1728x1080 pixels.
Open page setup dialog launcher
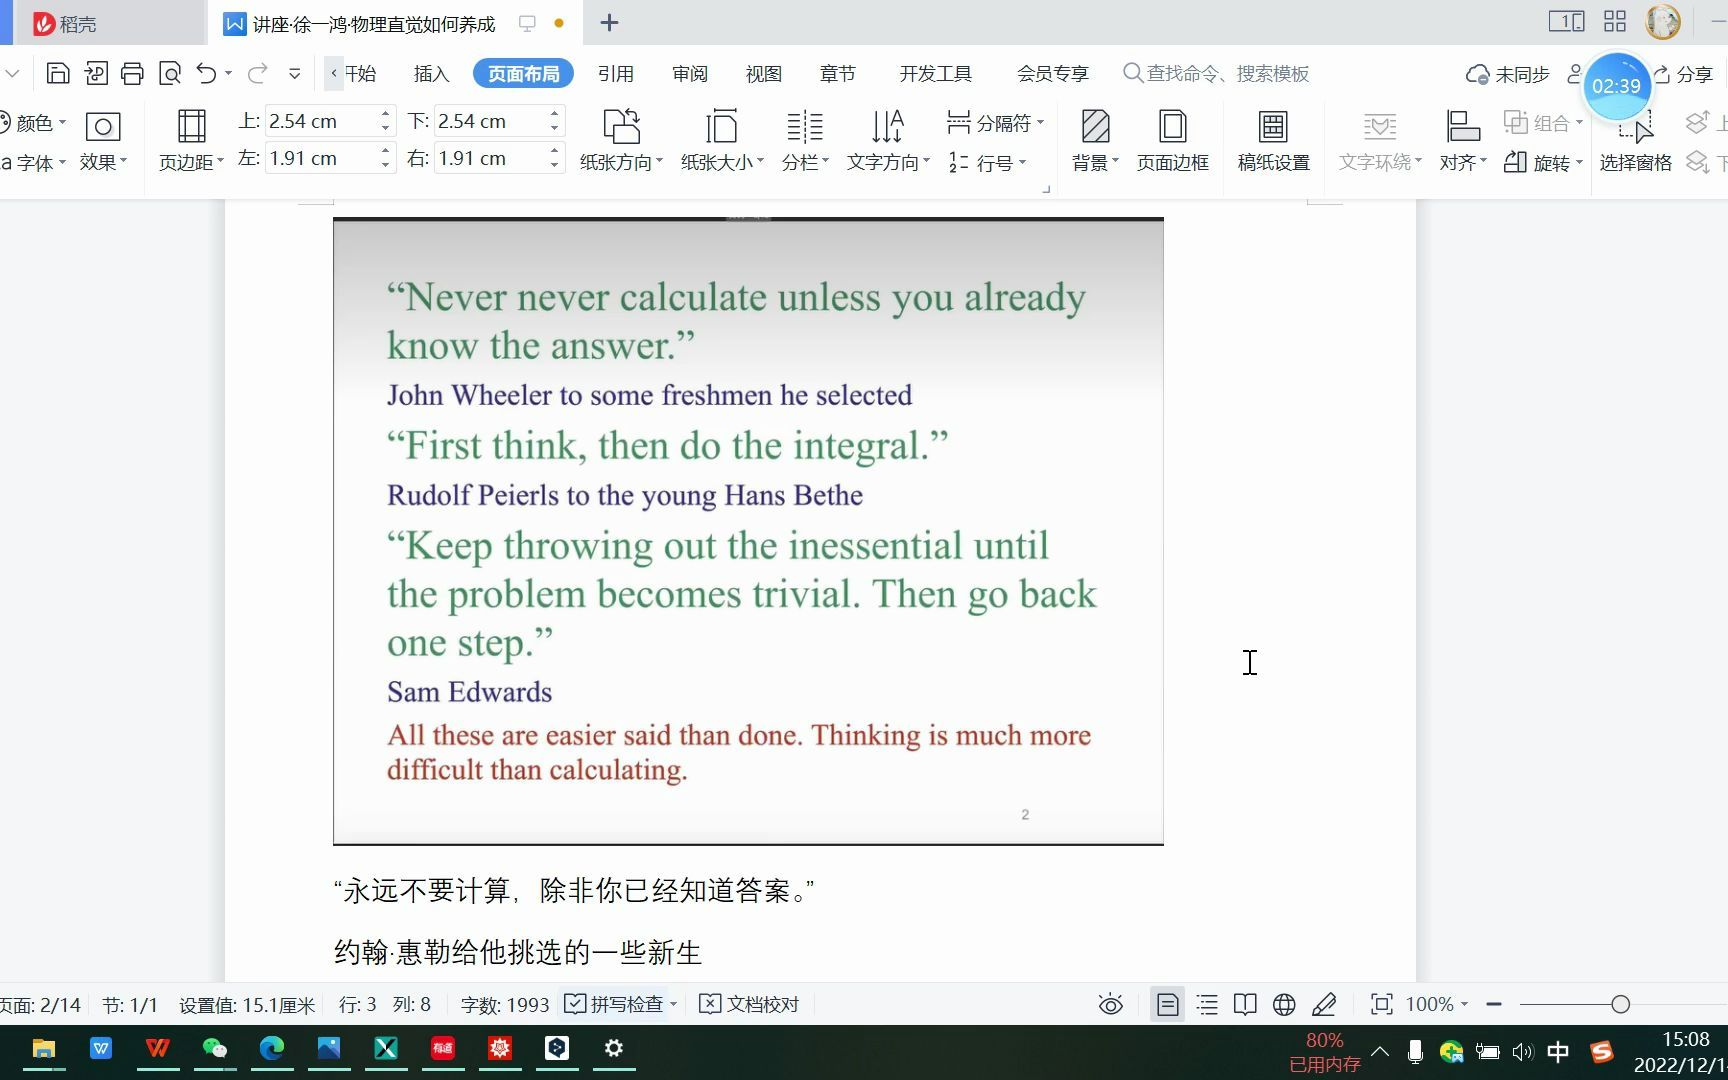pos(1046,188)
